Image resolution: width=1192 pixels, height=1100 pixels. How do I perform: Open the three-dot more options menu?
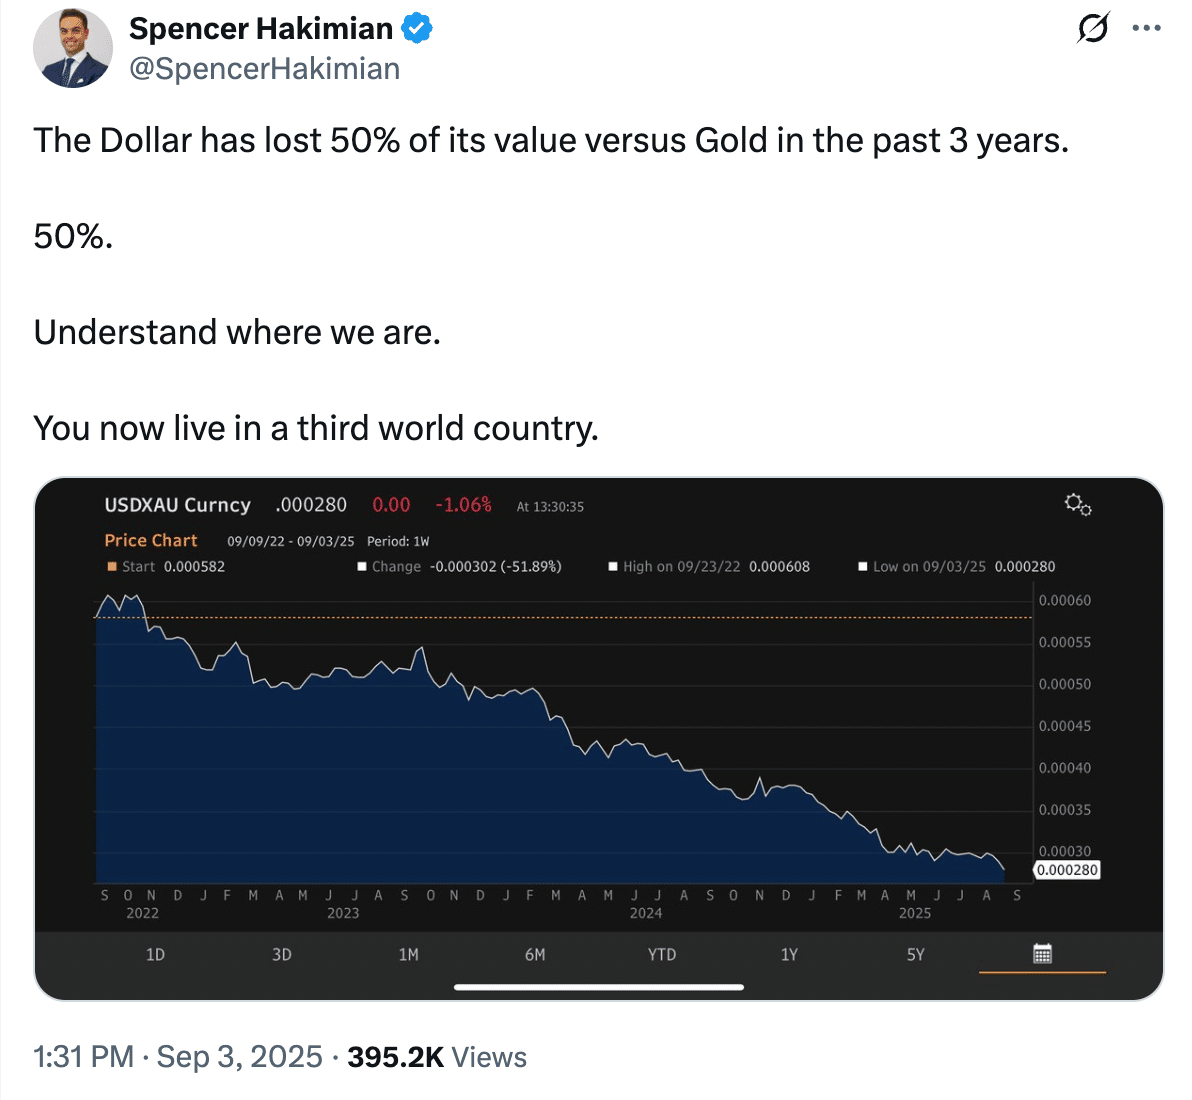(1146, 28)
